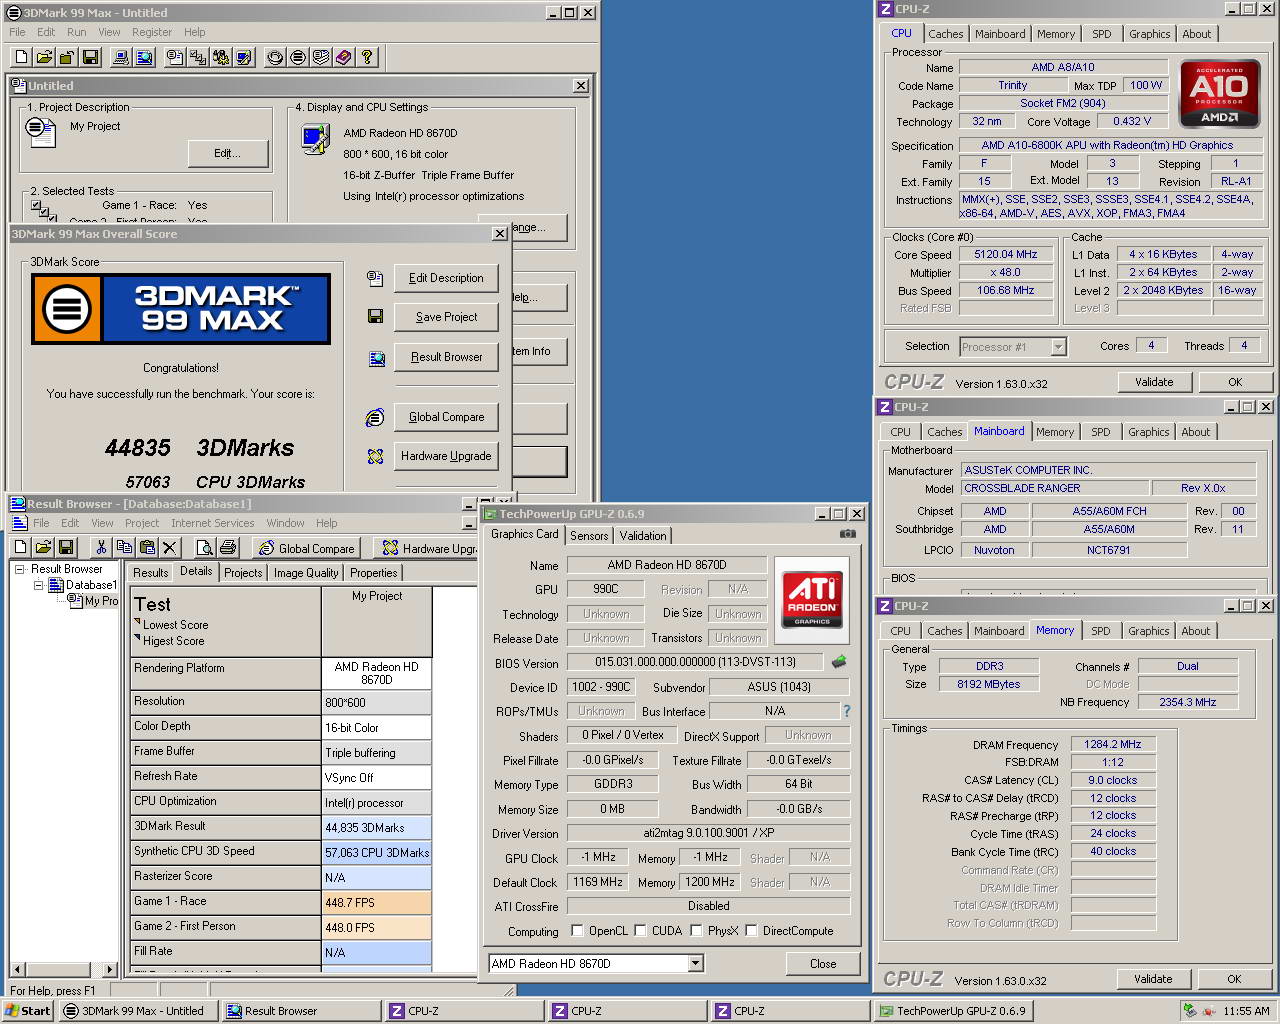Open the AMD Radeon HD 8670D adapter dropdown

coord(696,964)
